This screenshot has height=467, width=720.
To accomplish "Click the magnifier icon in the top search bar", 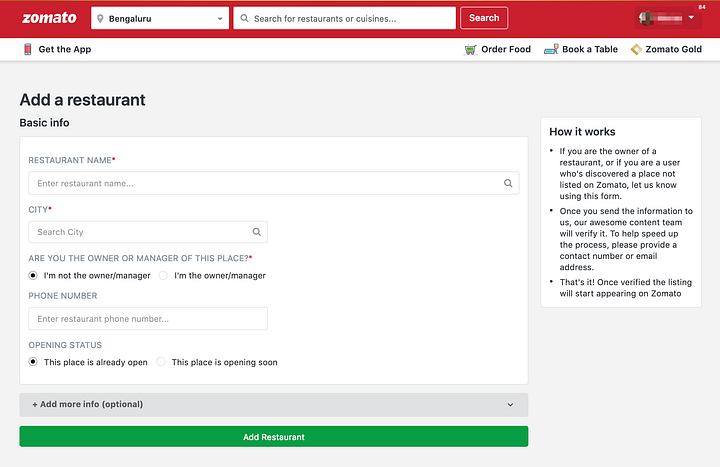I will pos(244,18).
